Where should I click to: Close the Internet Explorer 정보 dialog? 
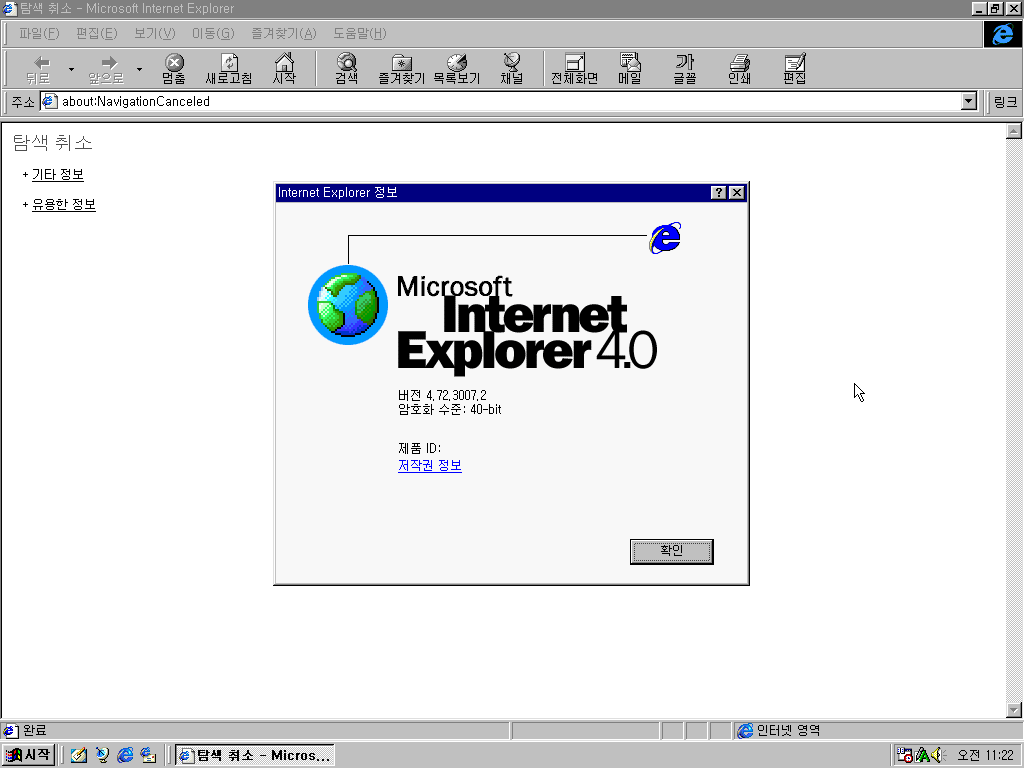point(737,192)
